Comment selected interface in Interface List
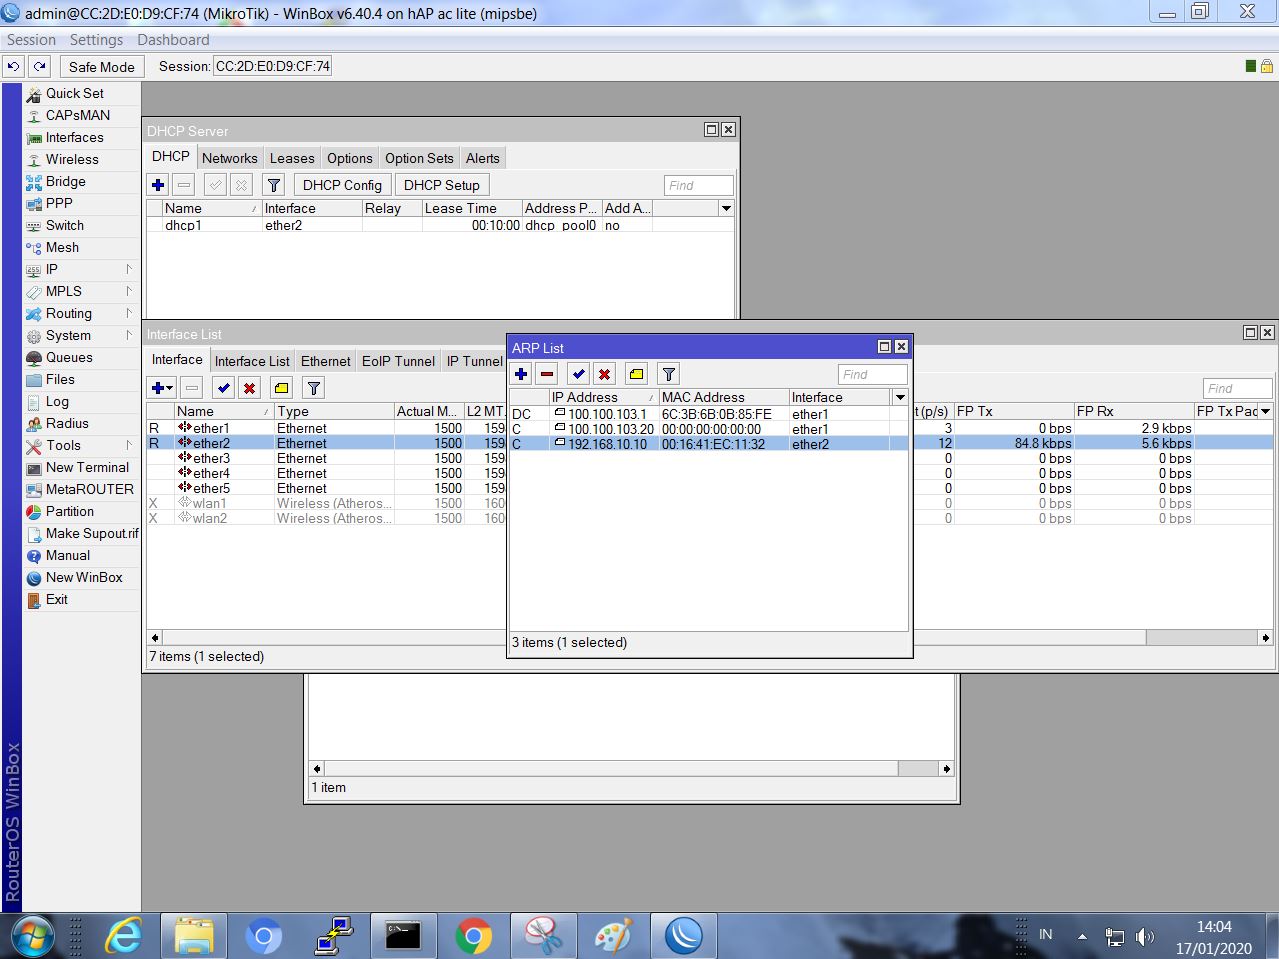This screenshot has height=959, width=1279. point(282,388)
